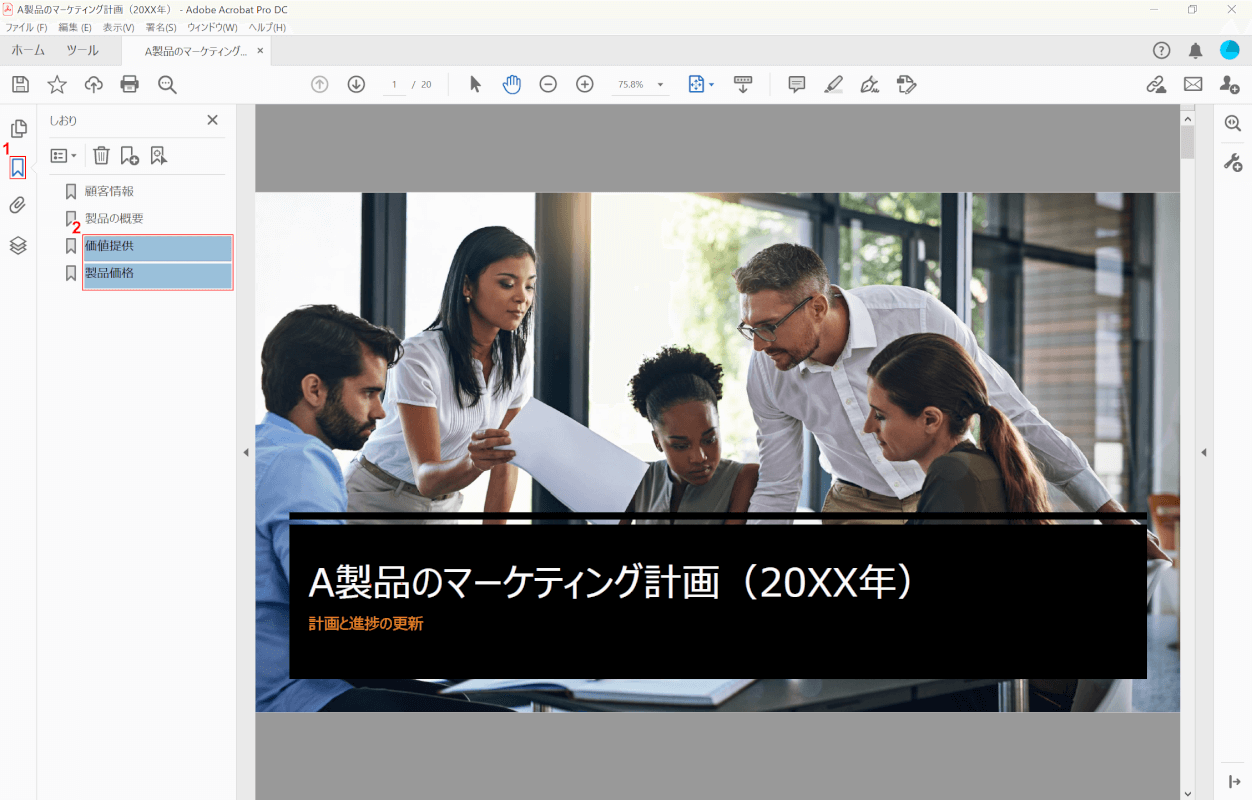This screenshot has width=1252, height=800.
Task: Click the print icon in toolbar
Action: click(130, 85)
